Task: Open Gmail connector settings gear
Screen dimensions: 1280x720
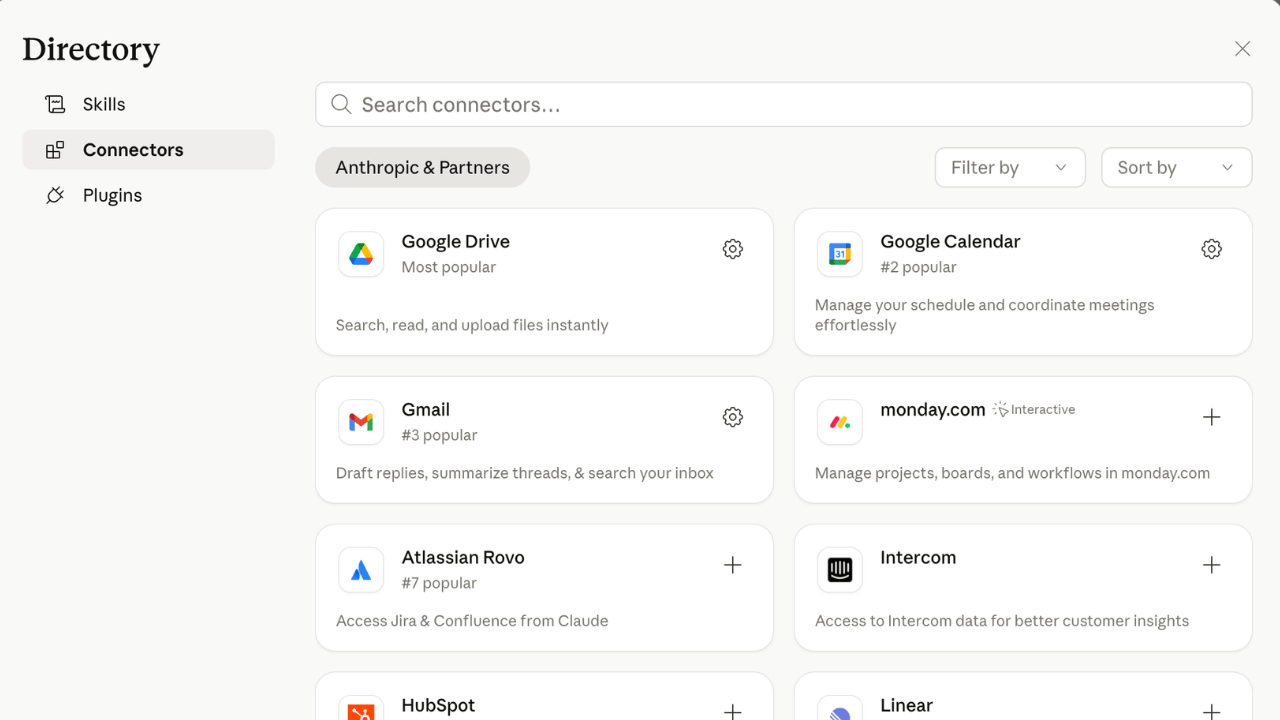Action: (x=733, y=417)
